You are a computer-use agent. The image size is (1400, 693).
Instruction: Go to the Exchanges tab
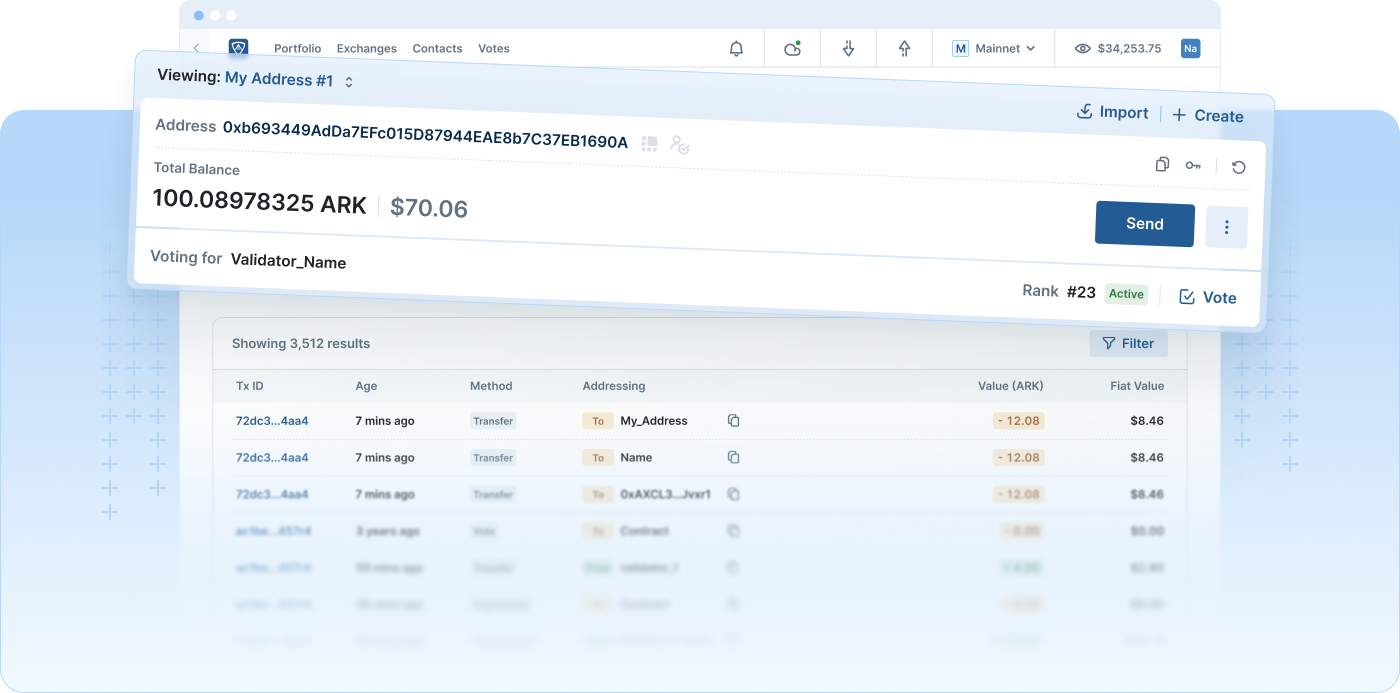[366, 48]
